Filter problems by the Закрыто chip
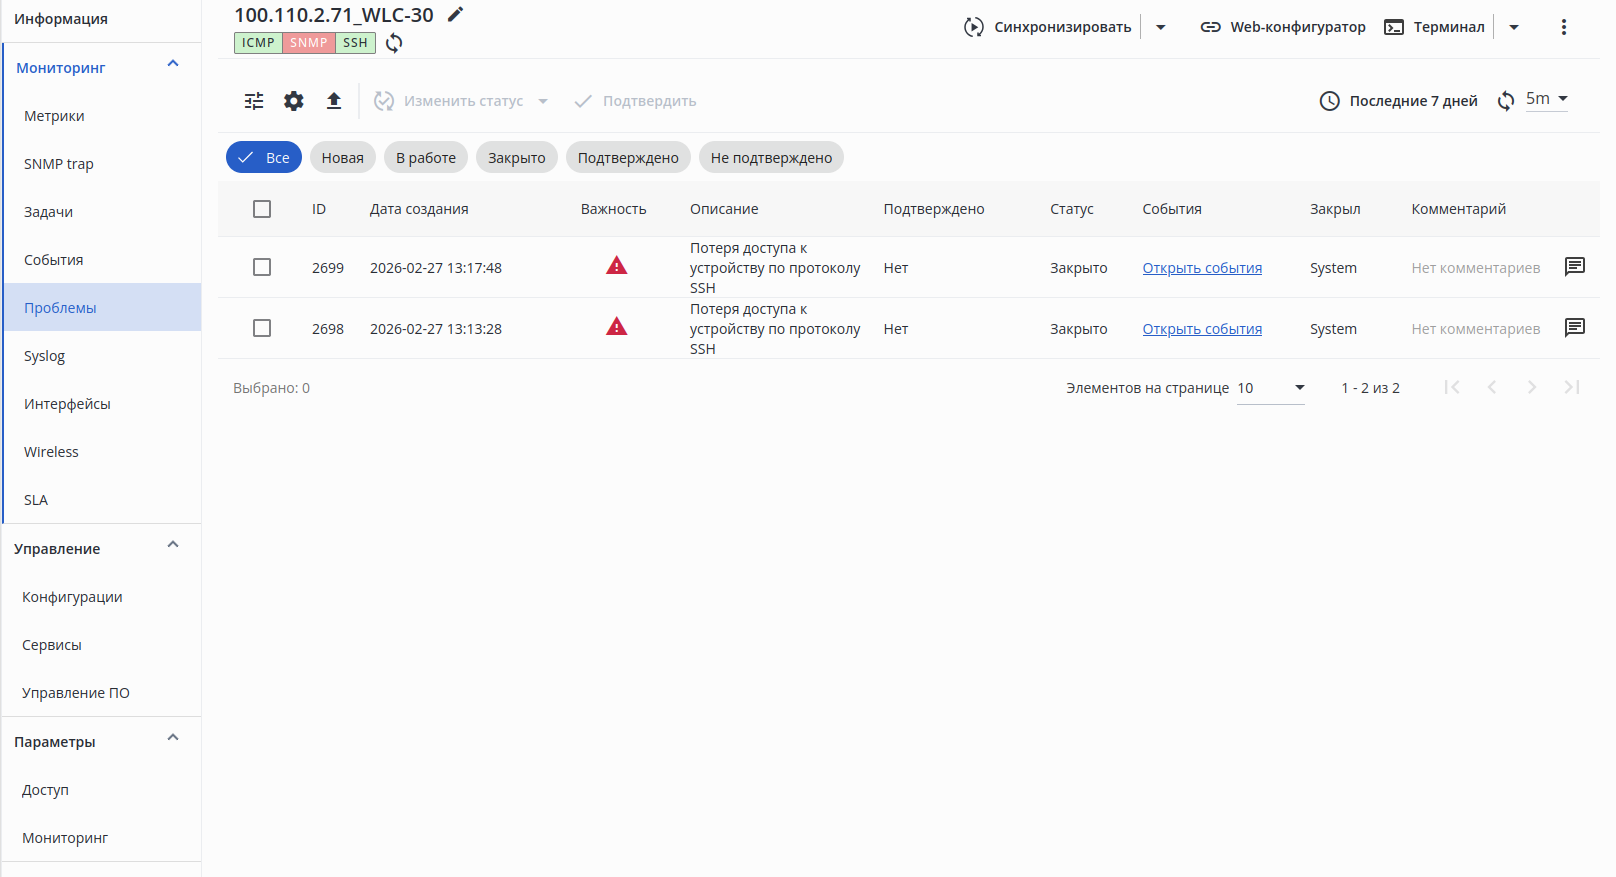This screenshot has width=1616, height=877. coord(516,158)
